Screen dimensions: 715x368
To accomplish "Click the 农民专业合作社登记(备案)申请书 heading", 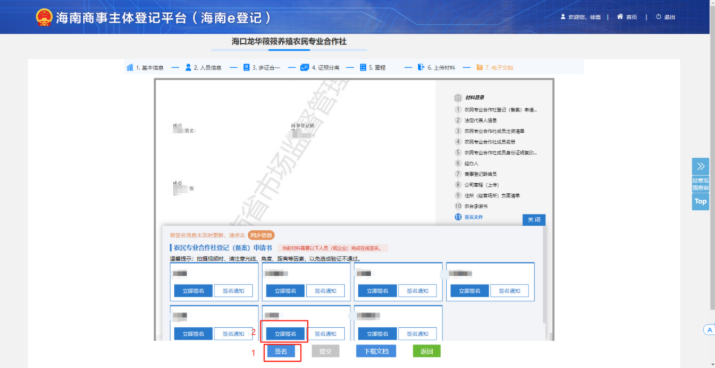I will pyautogui.click(x=222, y=249).
